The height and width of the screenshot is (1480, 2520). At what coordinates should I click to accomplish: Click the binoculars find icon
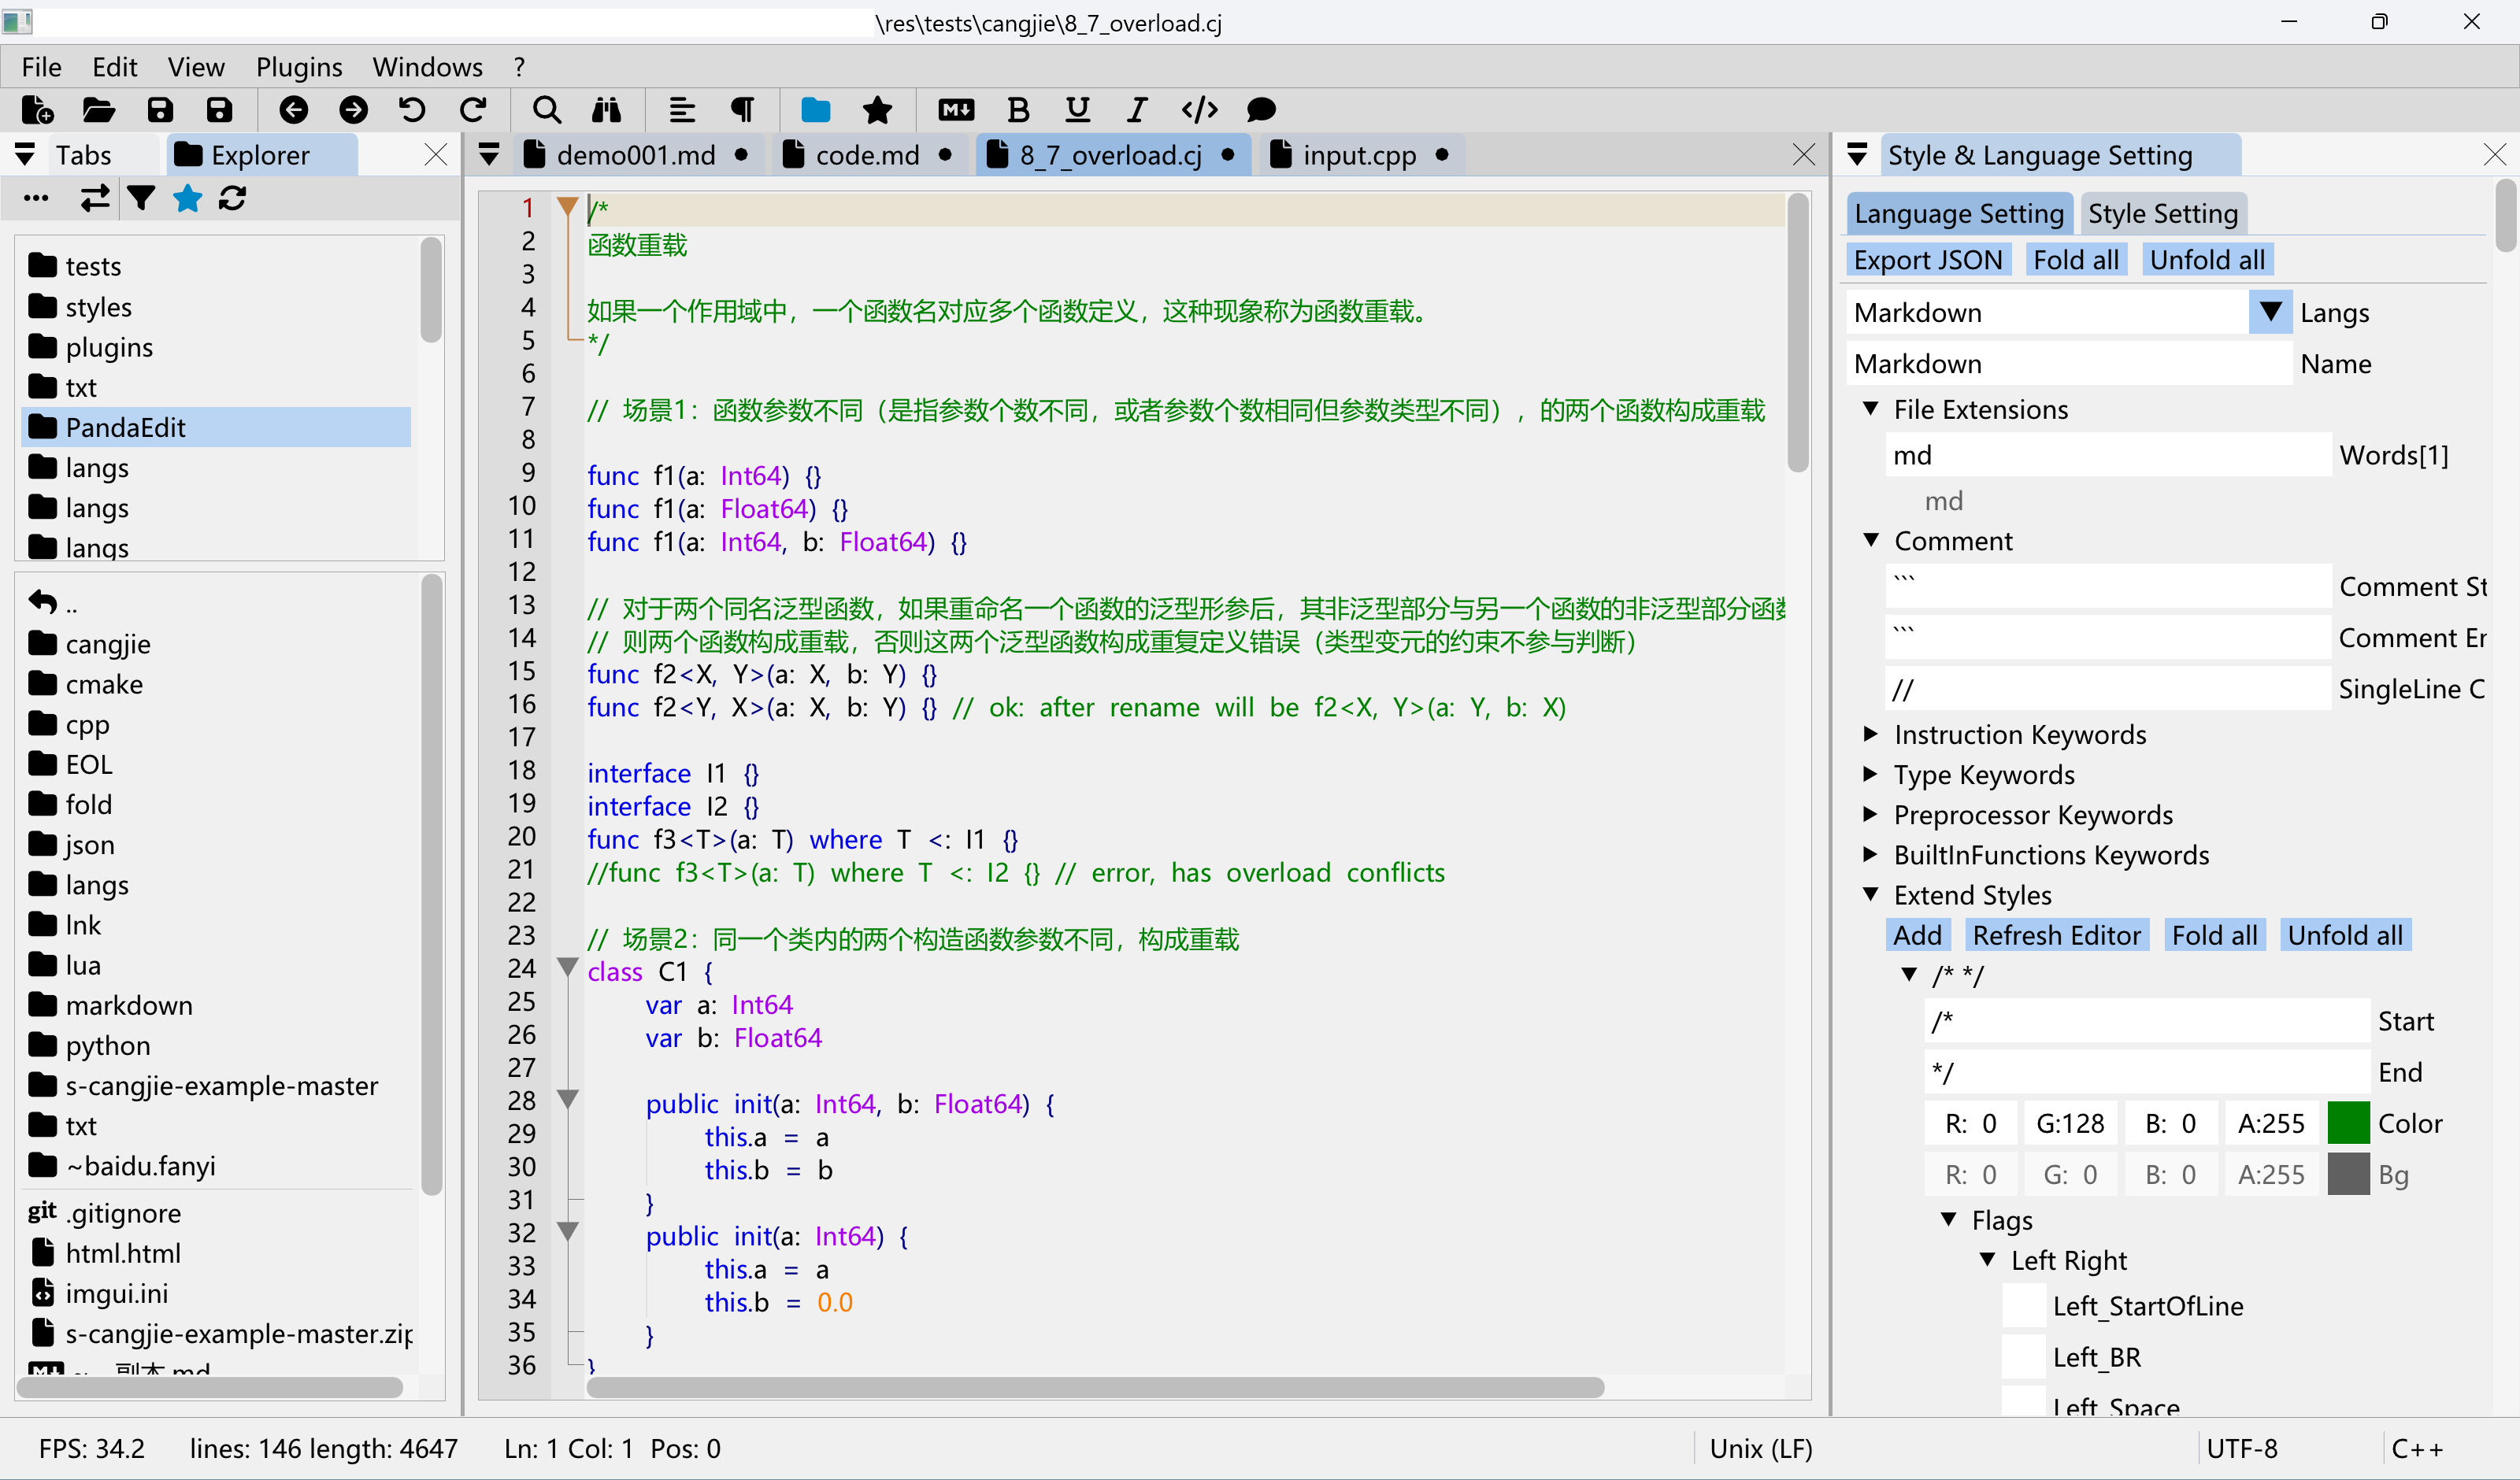point(606,110)
